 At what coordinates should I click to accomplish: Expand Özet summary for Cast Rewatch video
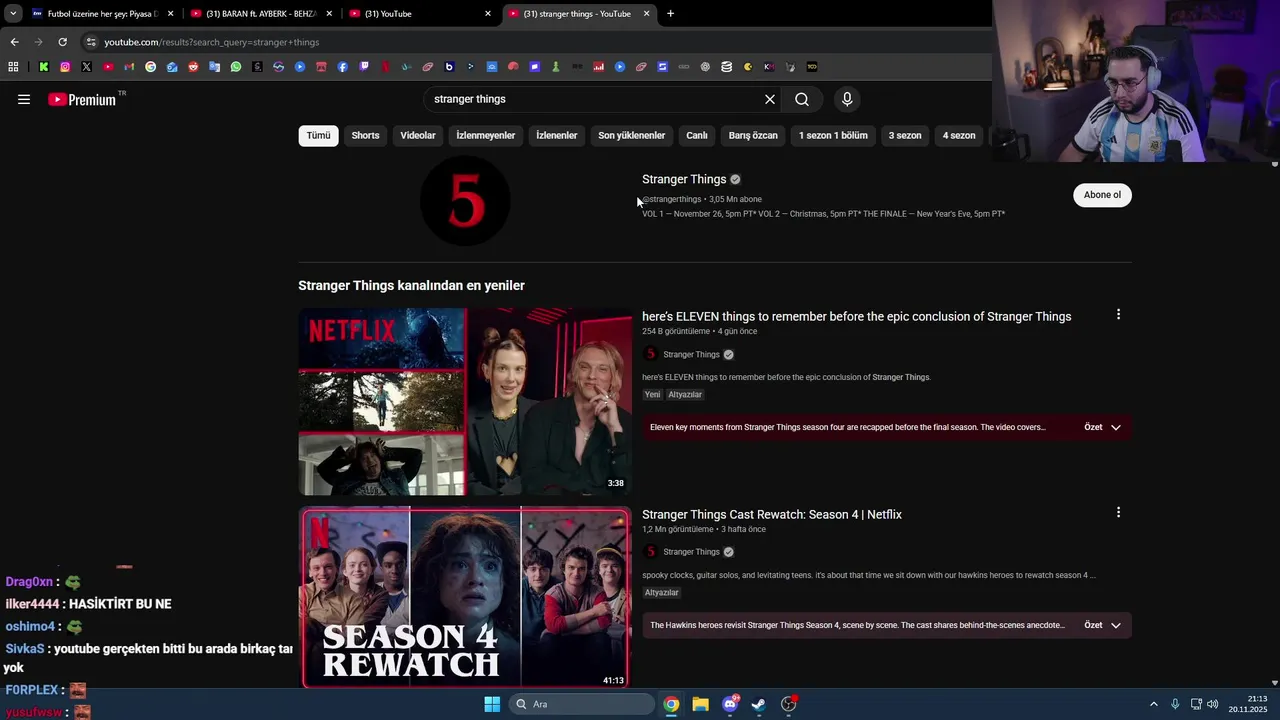(x=1103, y=625)
